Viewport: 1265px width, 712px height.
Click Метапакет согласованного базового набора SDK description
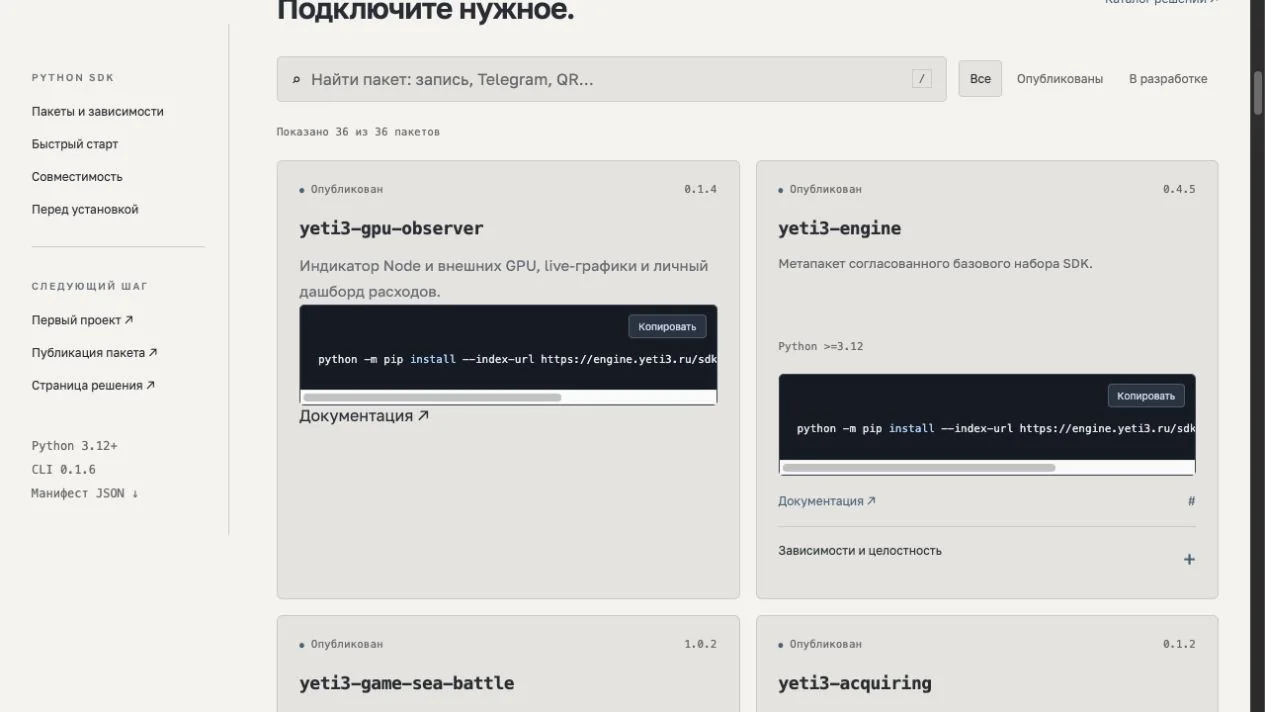(935, 264)
